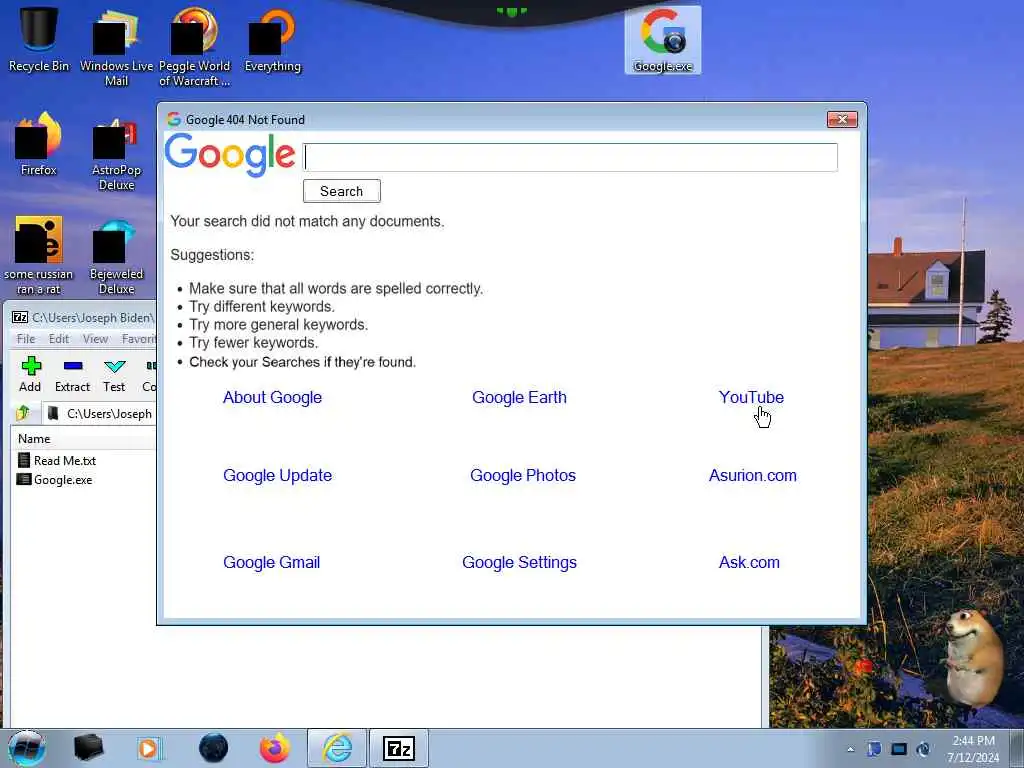
Task: Click the Google logo image in dialog
Action: coord(230,155)
